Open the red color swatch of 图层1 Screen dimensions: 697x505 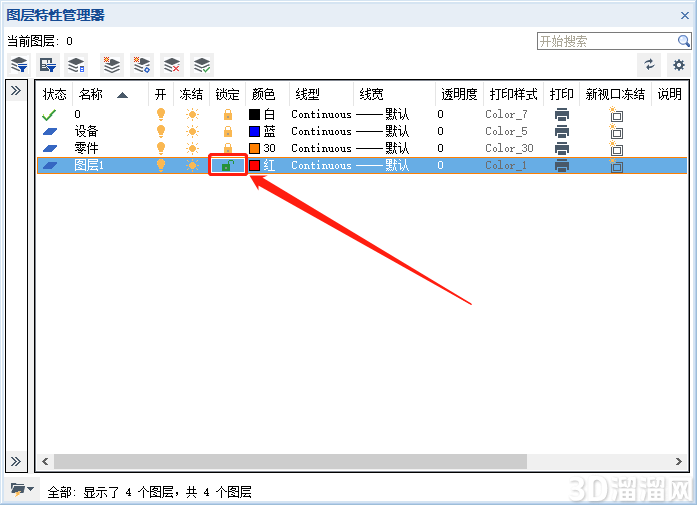(254, 165)
